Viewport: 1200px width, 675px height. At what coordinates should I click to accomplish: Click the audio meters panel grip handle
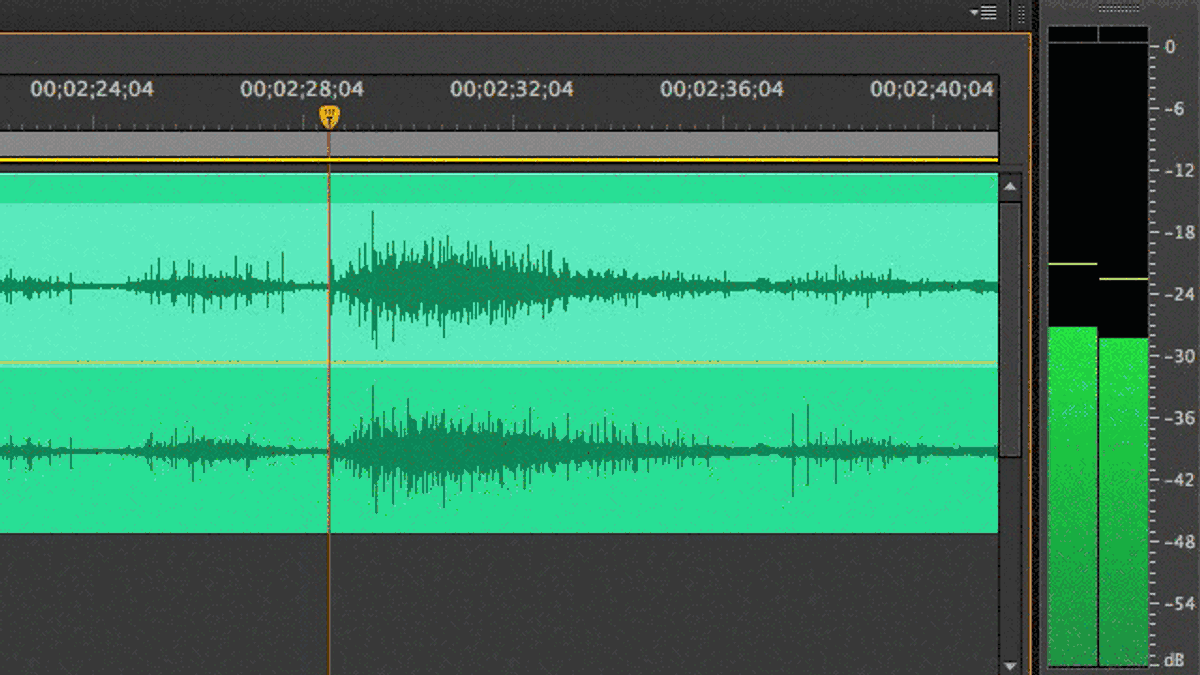[1118, 9]
